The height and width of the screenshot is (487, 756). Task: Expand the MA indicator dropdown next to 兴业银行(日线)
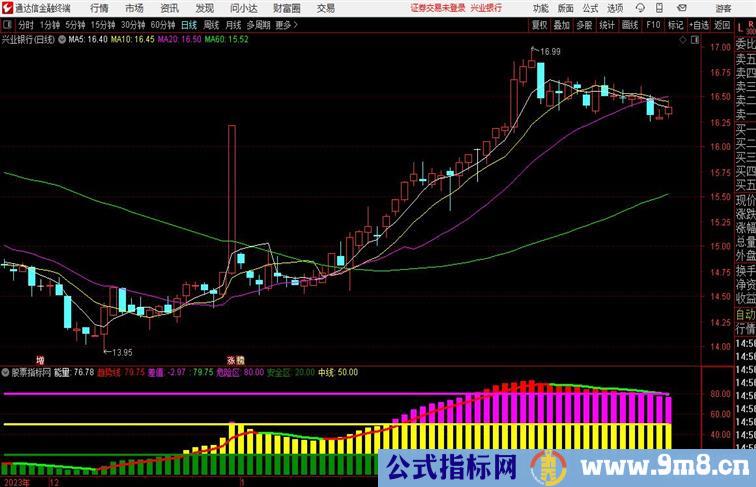pyautogui.click(x=62, y=40)
